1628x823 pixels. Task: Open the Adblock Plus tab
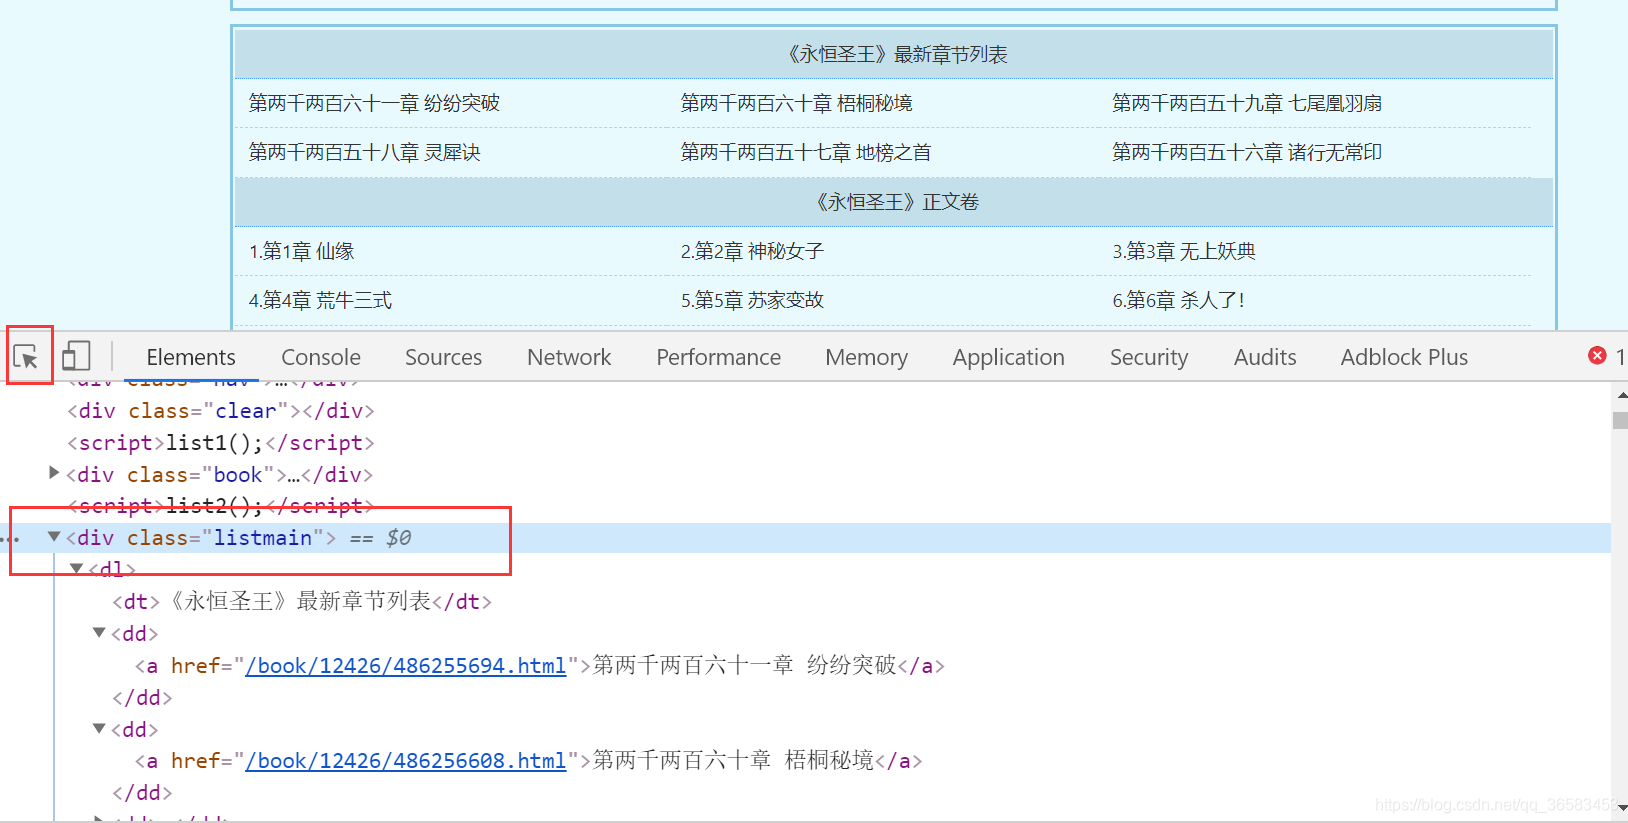tap(1404, 357)
